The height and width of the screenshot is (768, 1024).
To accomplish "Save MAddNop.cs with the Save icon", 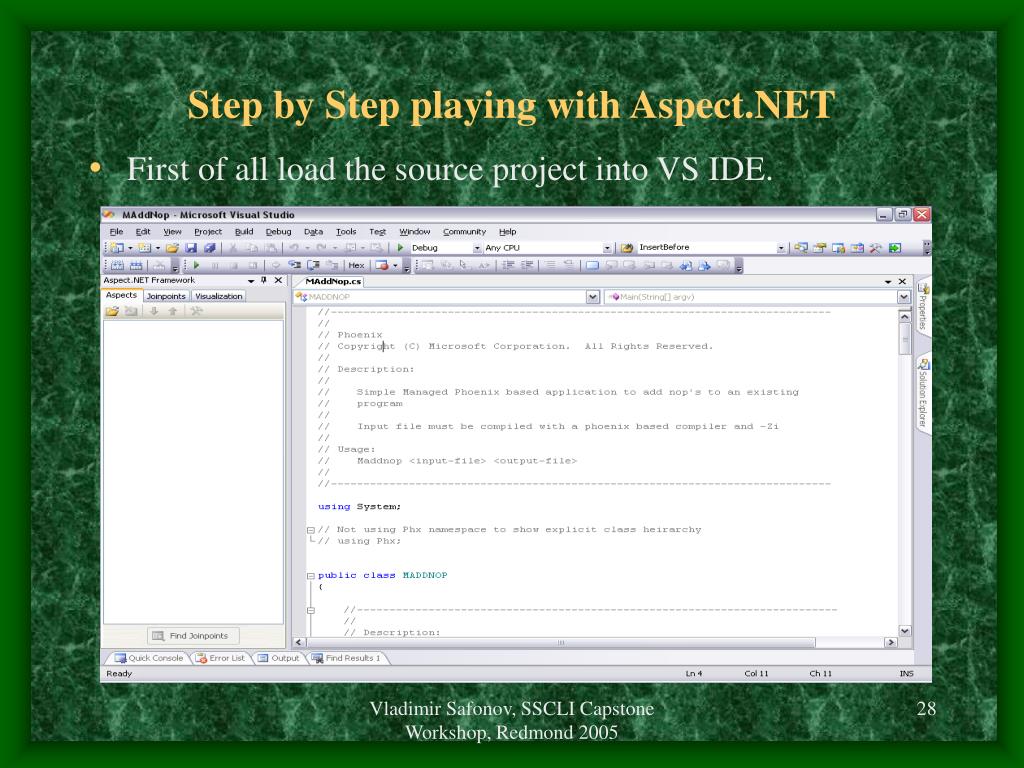I will click(x=191, y=248).
